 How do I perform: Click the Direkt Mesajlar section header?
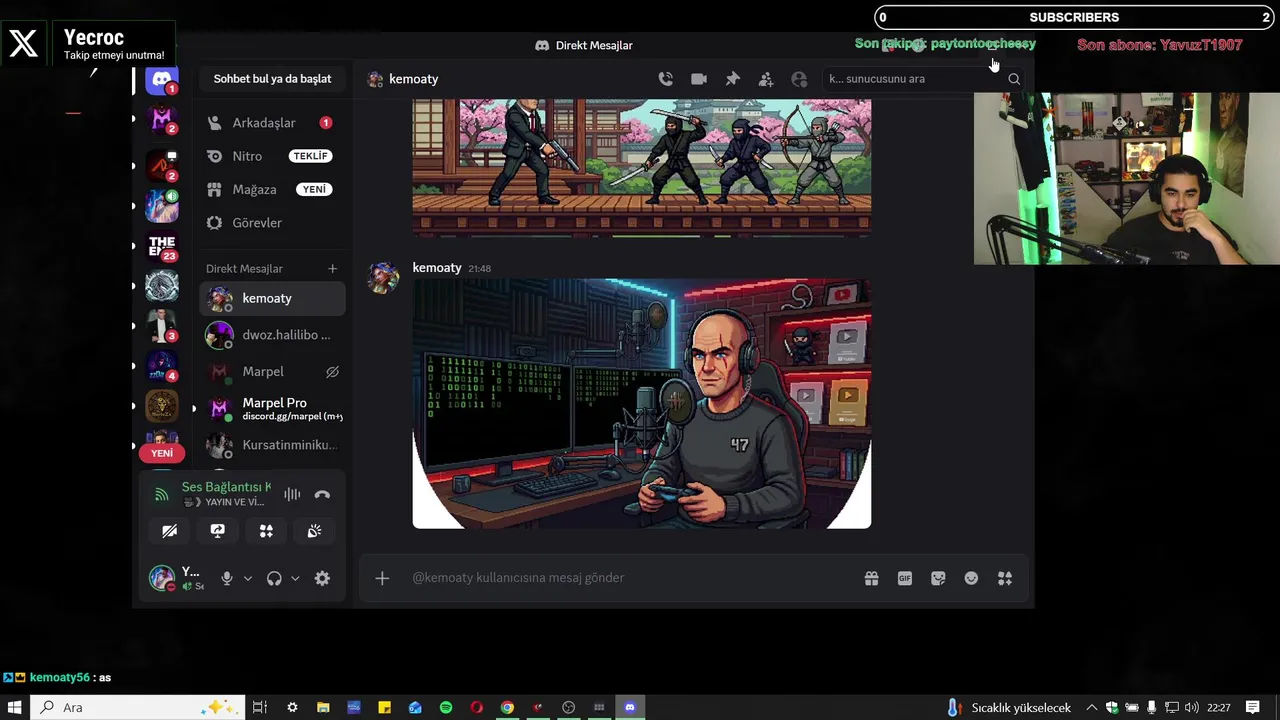tap(244, 268)
